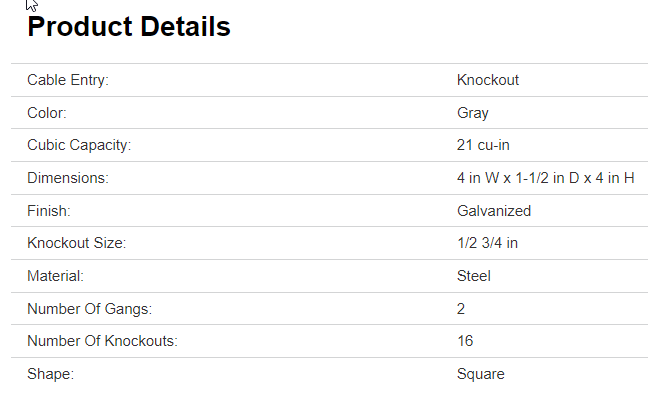Click the Number Of Knockouts label
Screen dimensions: 648x402
102,341
